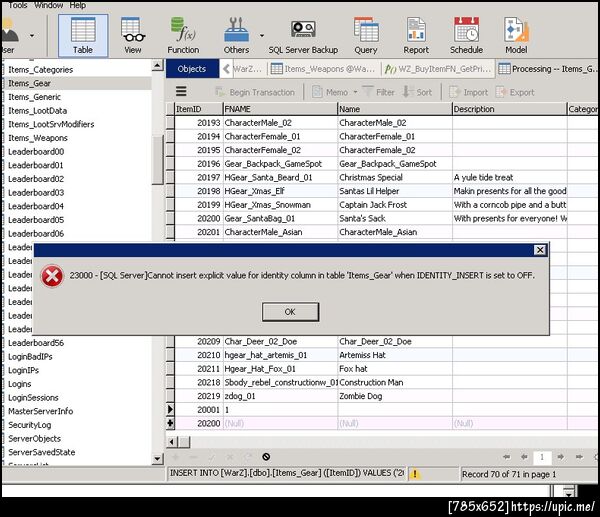
Task: Click the Memo toolbar button
Action: click(x=330, y=92)
